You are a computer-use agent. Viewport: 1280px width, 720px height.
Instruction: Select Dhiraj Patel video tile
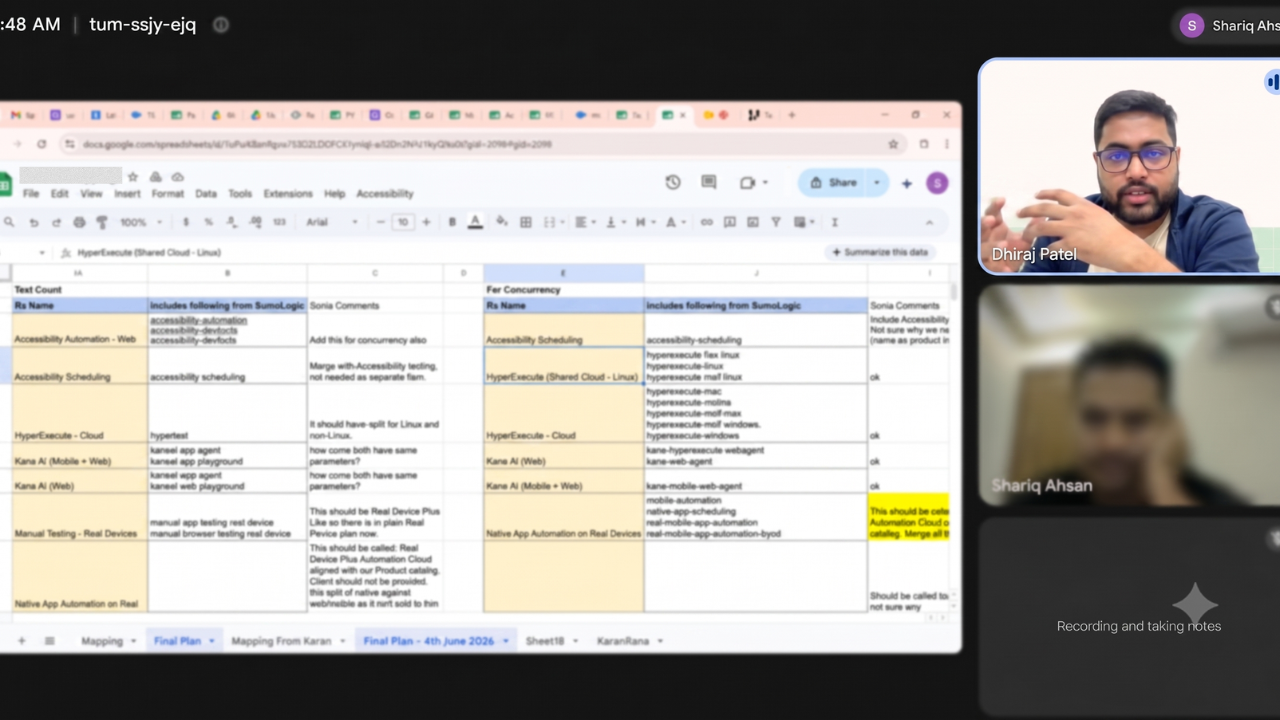tap(1129, 166)
